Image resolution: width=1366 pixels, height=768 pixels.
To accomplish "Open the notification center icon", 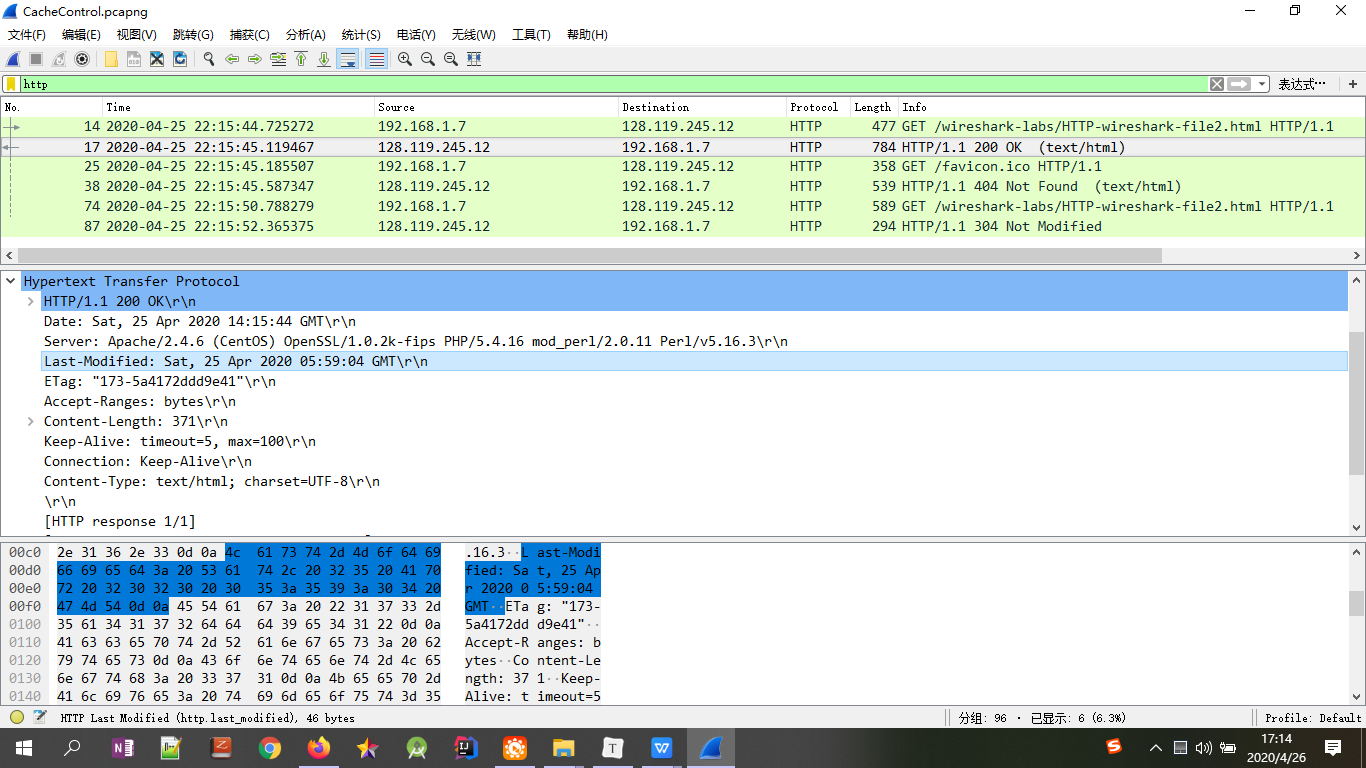I will coord(1332,748).
